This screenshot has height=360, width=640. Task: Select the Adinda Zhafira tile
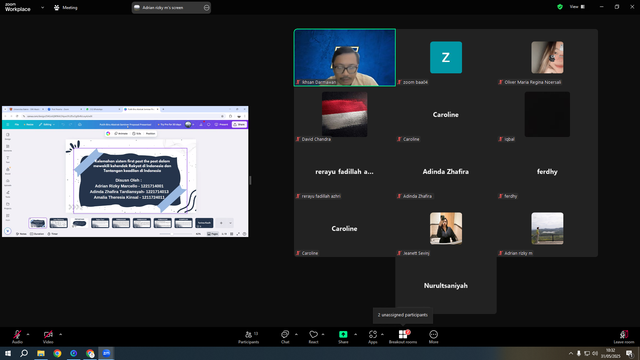point(446,172)
